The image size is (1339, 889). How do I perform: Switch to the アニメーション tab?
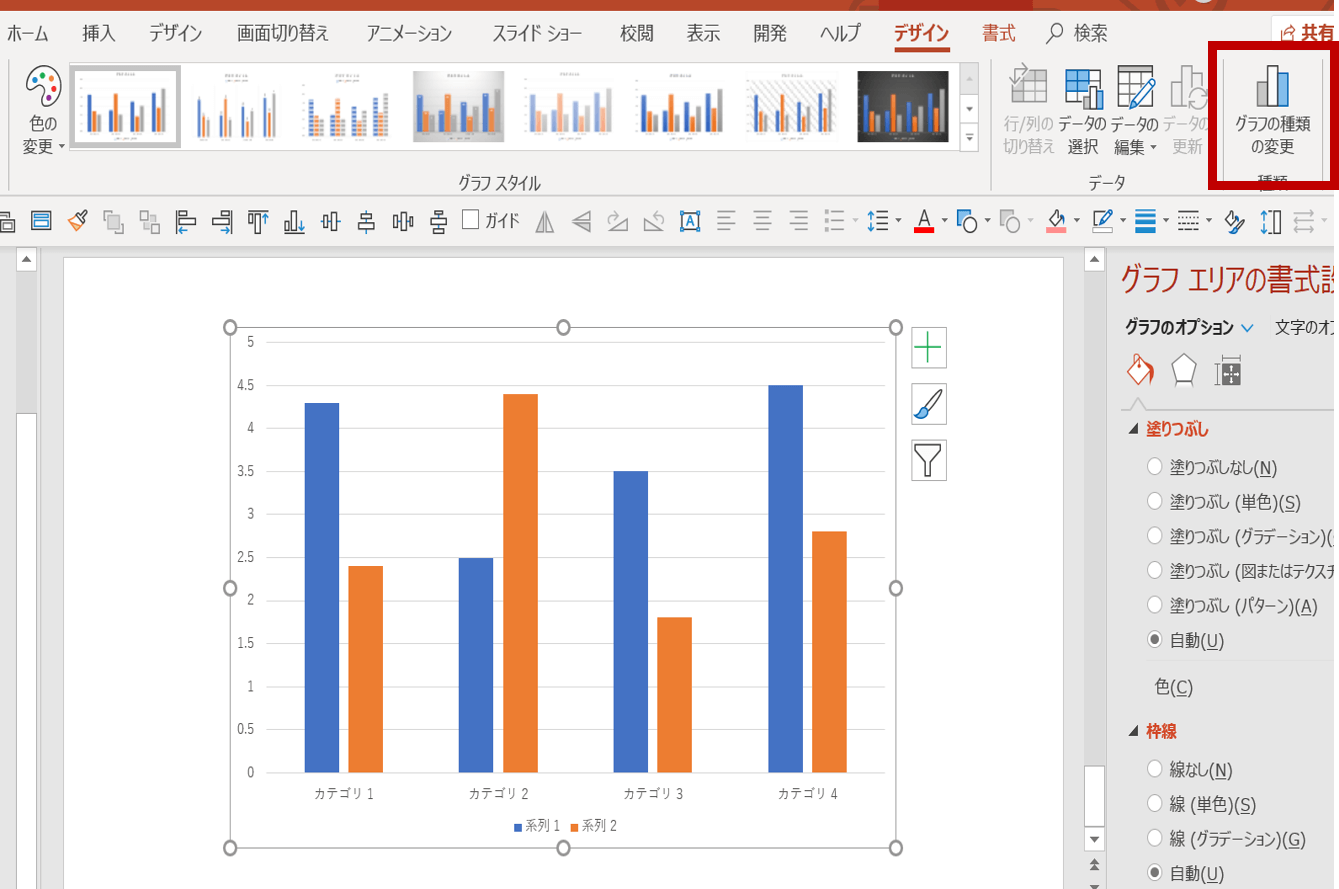tap(409, 33)
